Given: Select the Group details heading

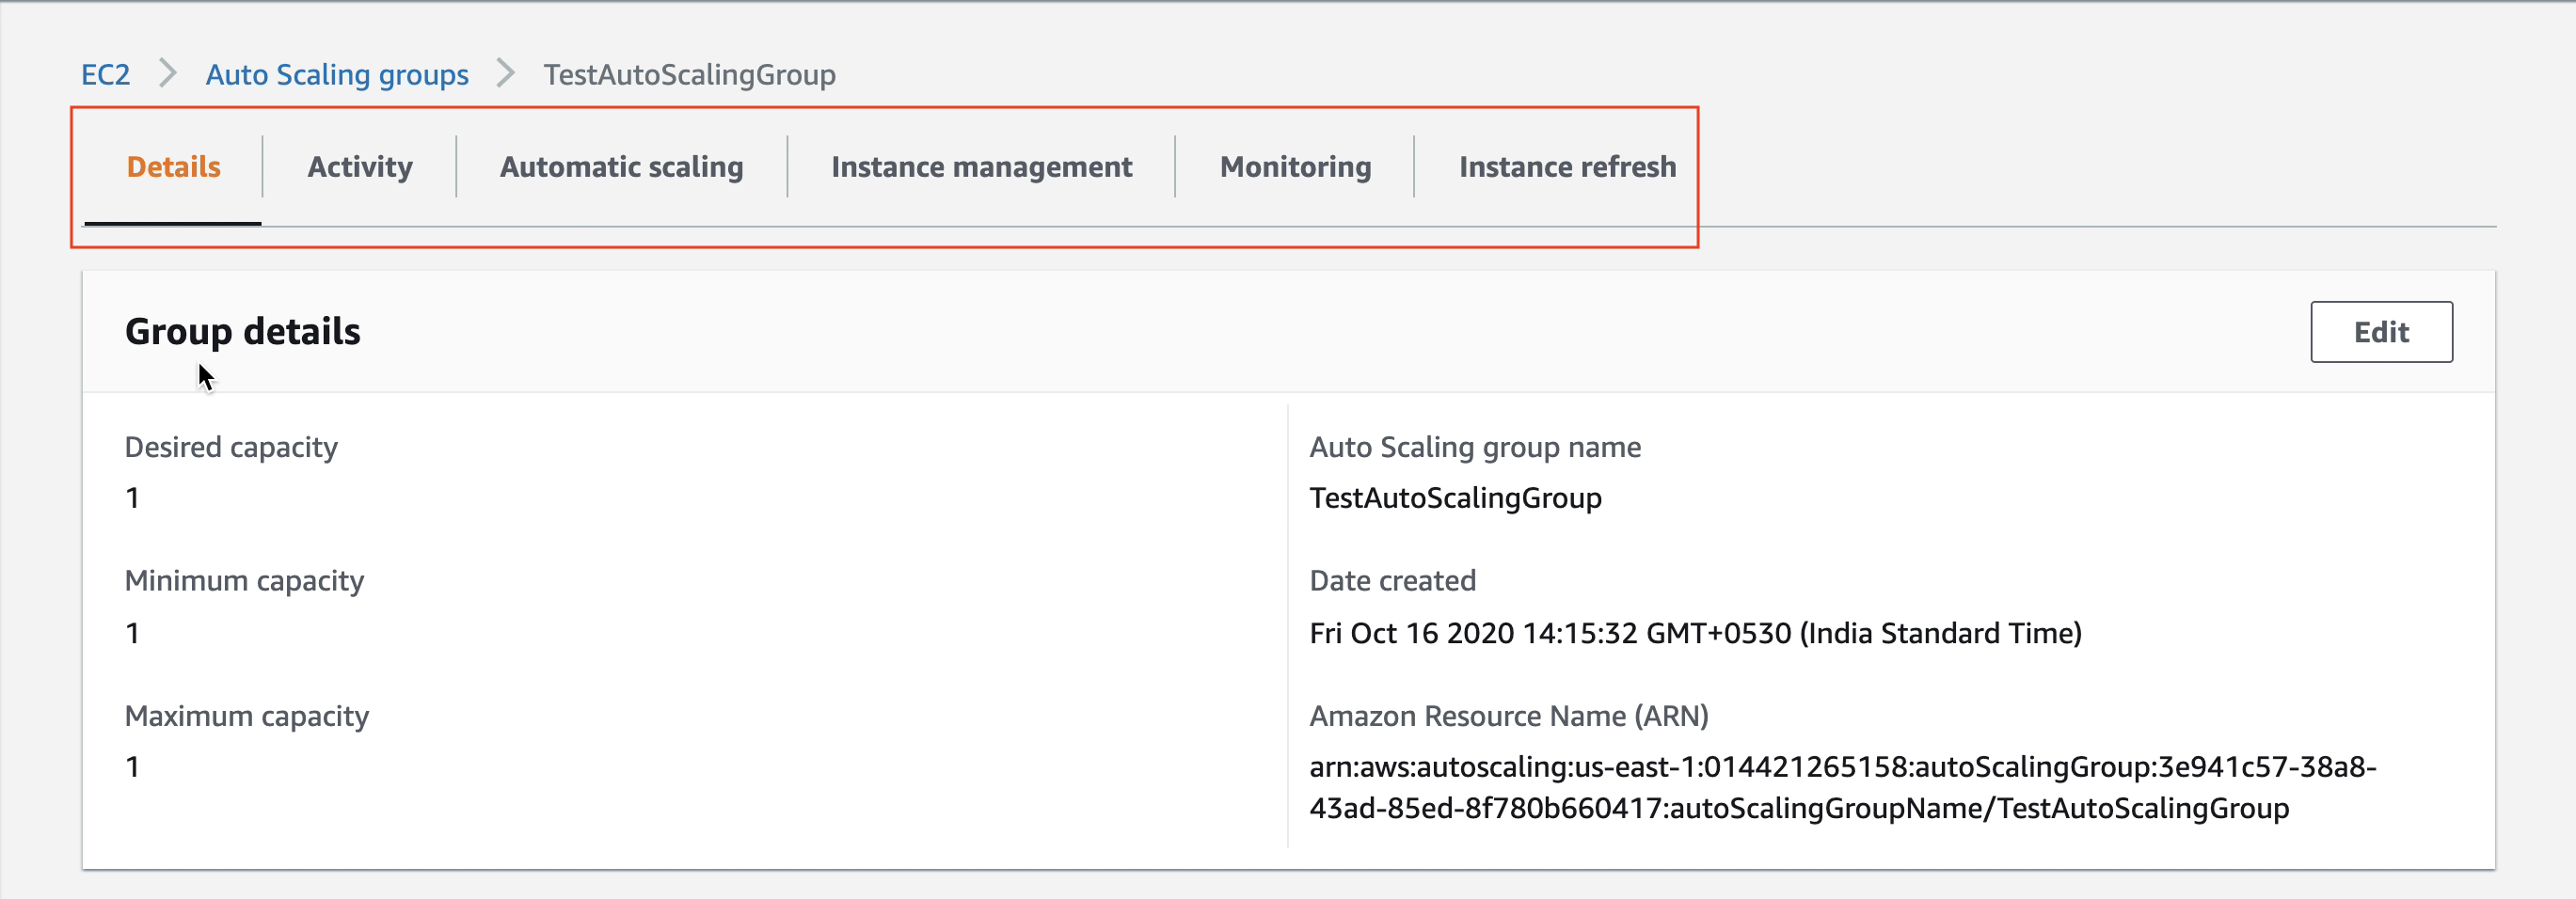Looking at the screenshot, I should pyautogui.click(x=243, y=331).
